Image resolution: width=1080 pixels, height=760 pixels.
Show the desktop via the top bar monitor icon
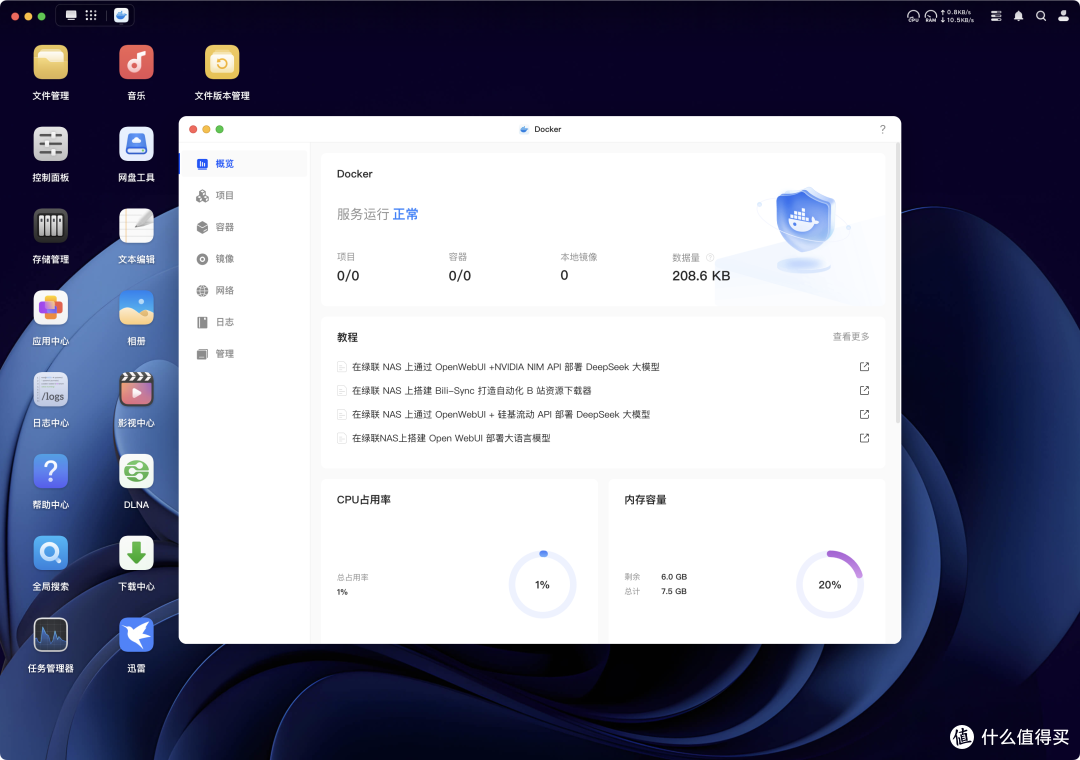click(x=71, y=15)
